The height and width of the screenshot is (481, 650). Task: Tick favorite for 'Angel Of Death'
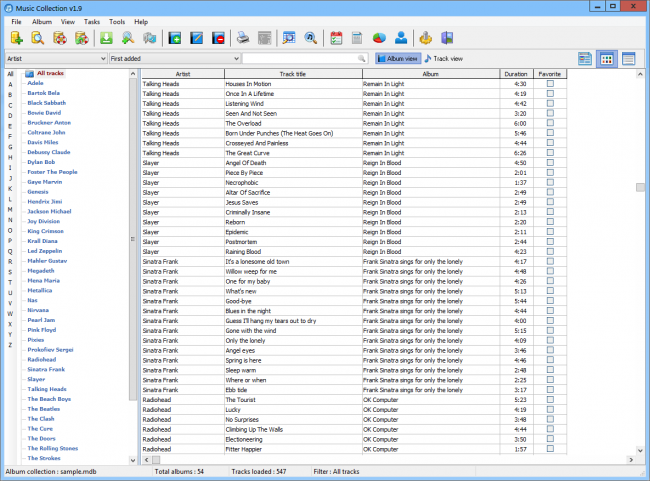coord(550,163)
